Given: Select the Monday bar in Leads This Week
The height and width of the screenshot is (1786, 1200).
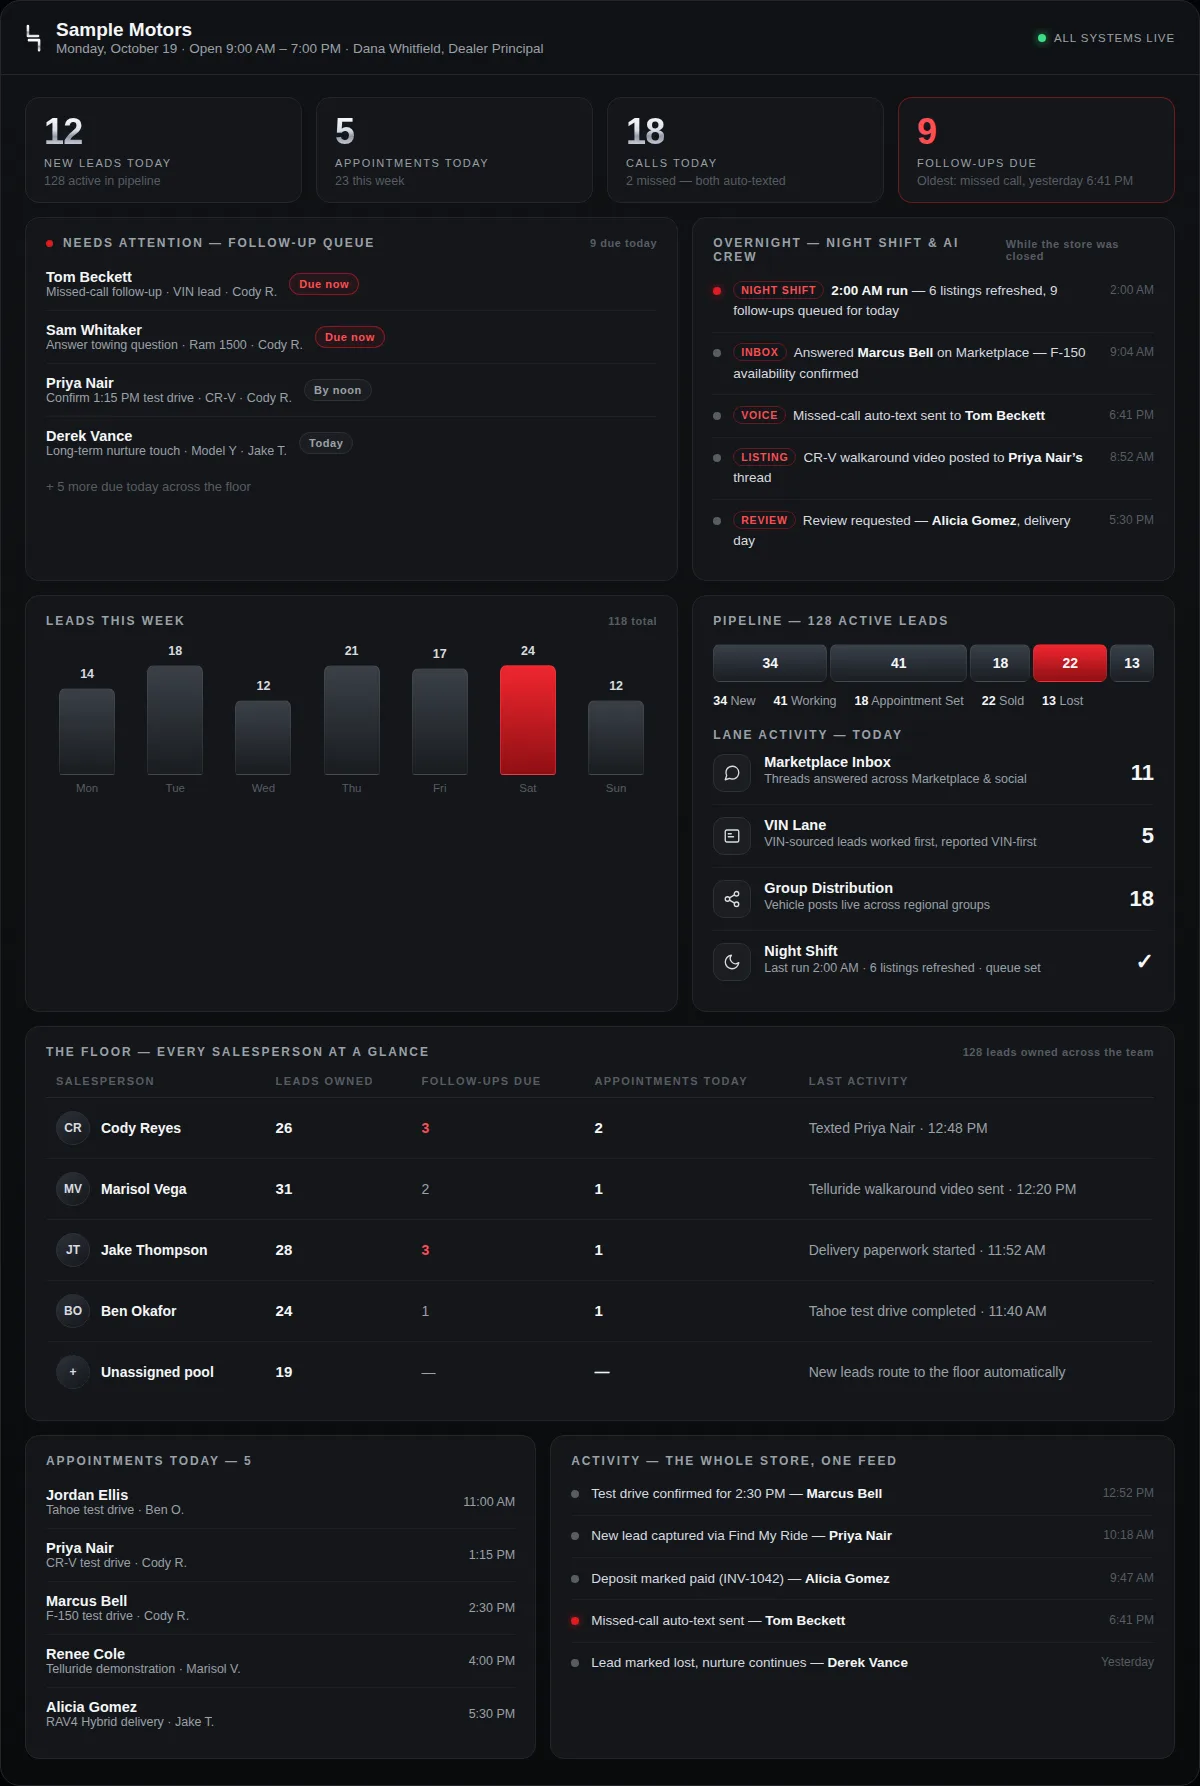Looking at the screenshot, I should [x=87, y=732].
